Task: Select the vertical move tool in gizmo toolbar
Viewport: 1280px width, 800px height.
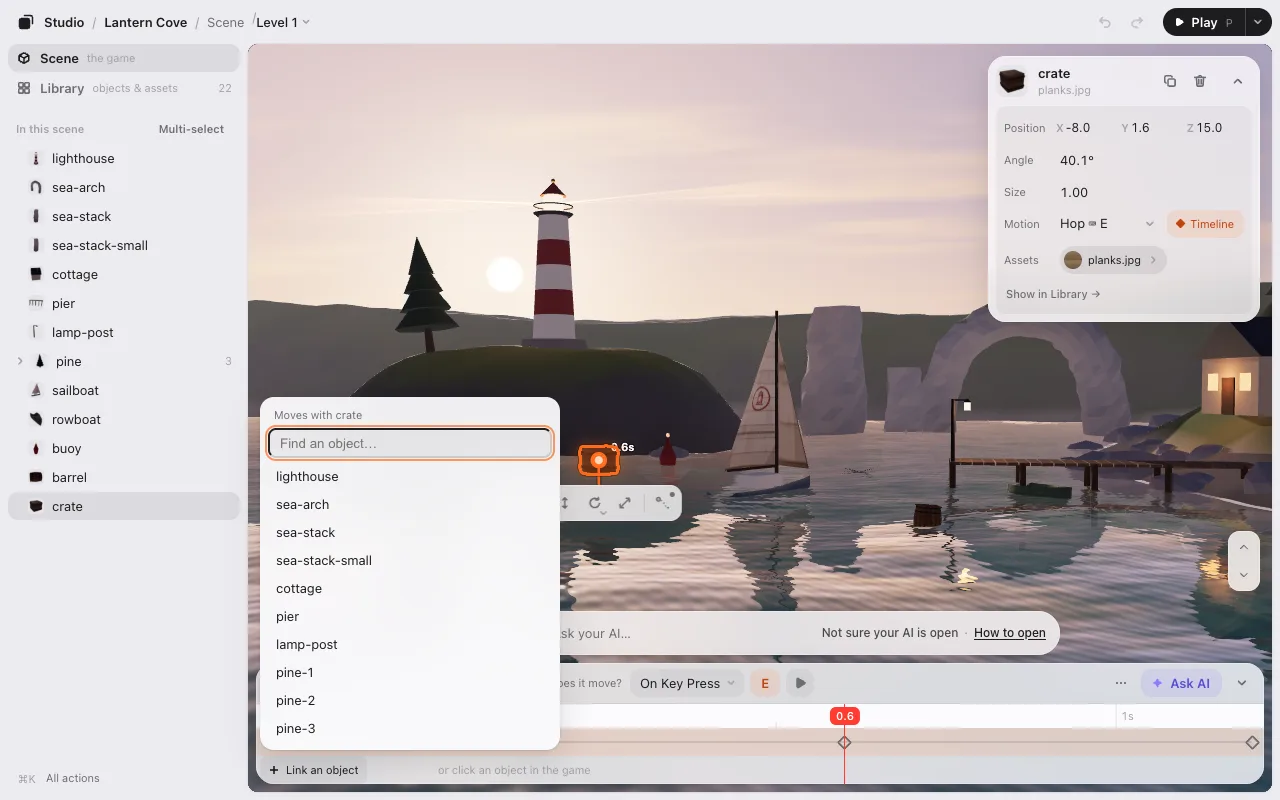Action: tap(565, 503)
